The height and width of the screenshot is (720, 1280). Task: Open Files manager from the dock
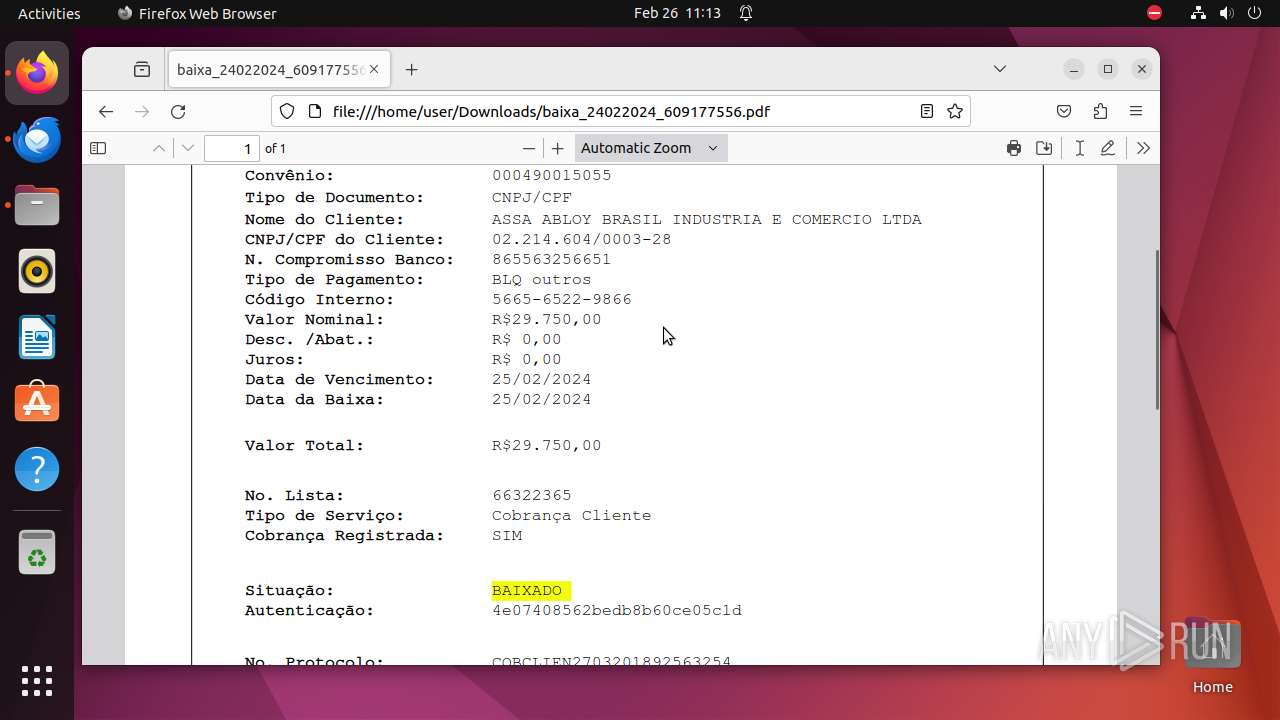(x=37, y=205)
